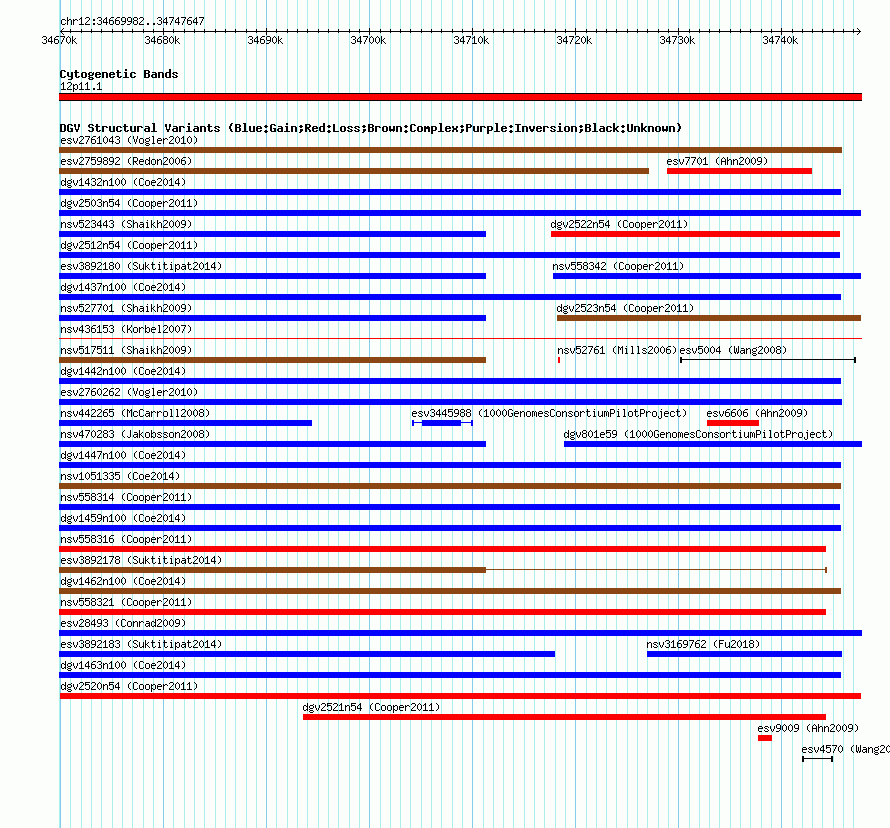
Task: Click the dgv2521n54 red bar
Action: (564, 717)
